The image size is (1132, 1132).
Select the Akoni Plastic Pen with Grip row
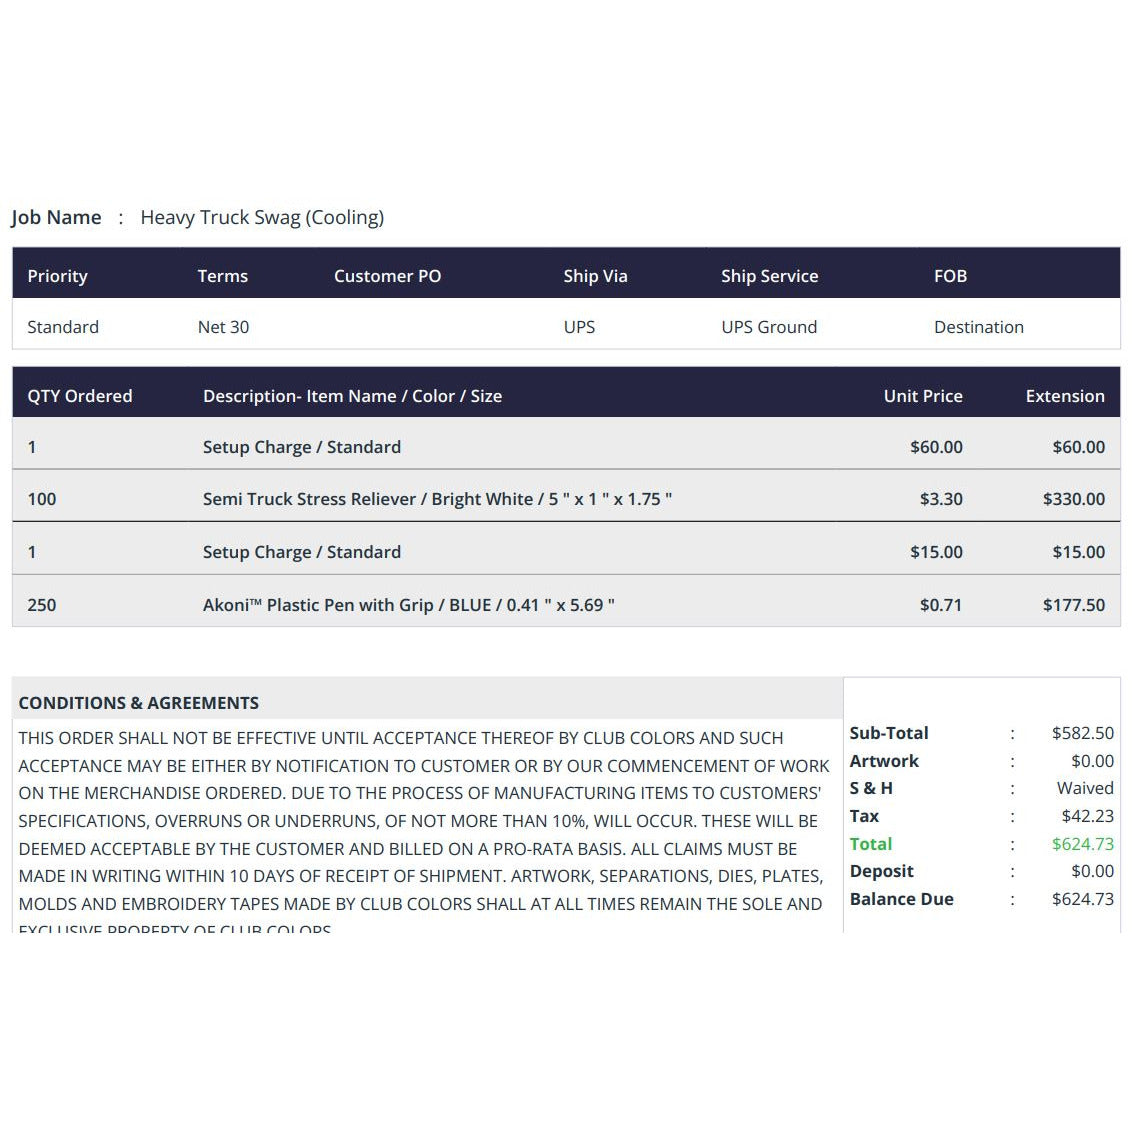[408, 605]
